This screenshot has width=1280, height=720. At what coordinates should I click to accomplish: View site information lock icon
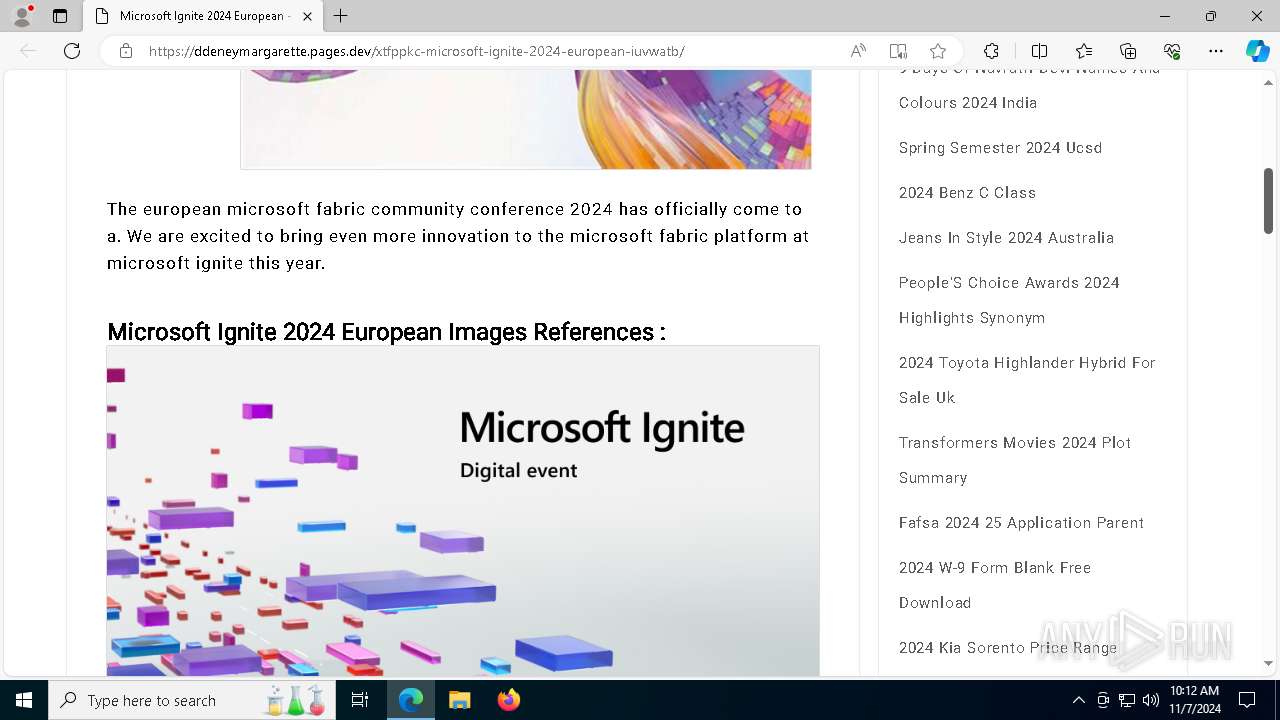[x=126, y=51]
